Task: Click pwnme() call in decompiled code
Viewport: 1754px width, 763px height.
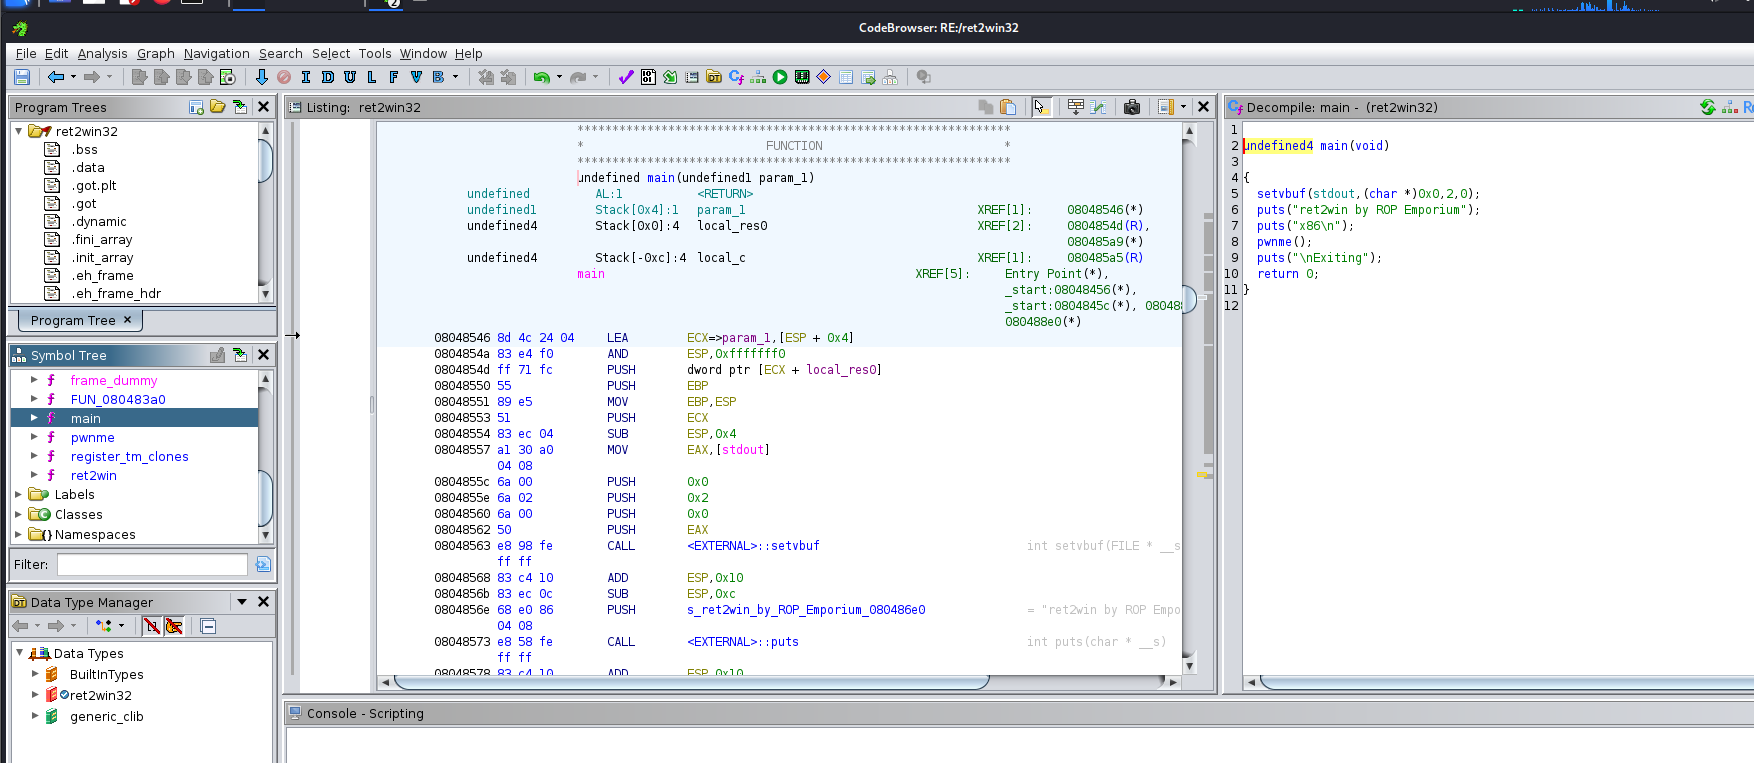Action: (1284, 241)
